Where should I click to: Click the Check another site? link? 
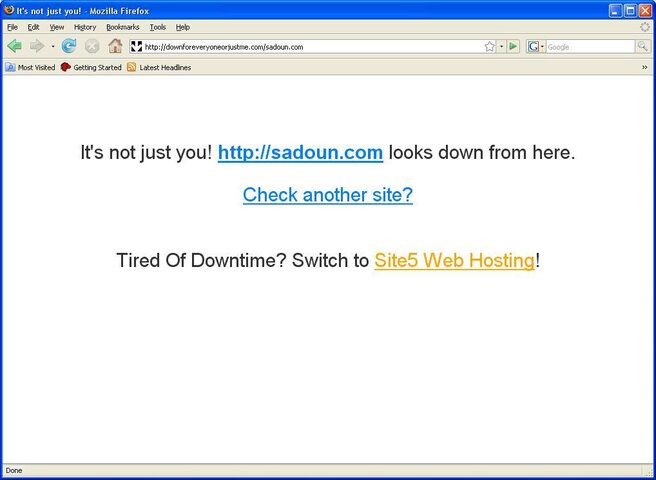pos(328,195)
